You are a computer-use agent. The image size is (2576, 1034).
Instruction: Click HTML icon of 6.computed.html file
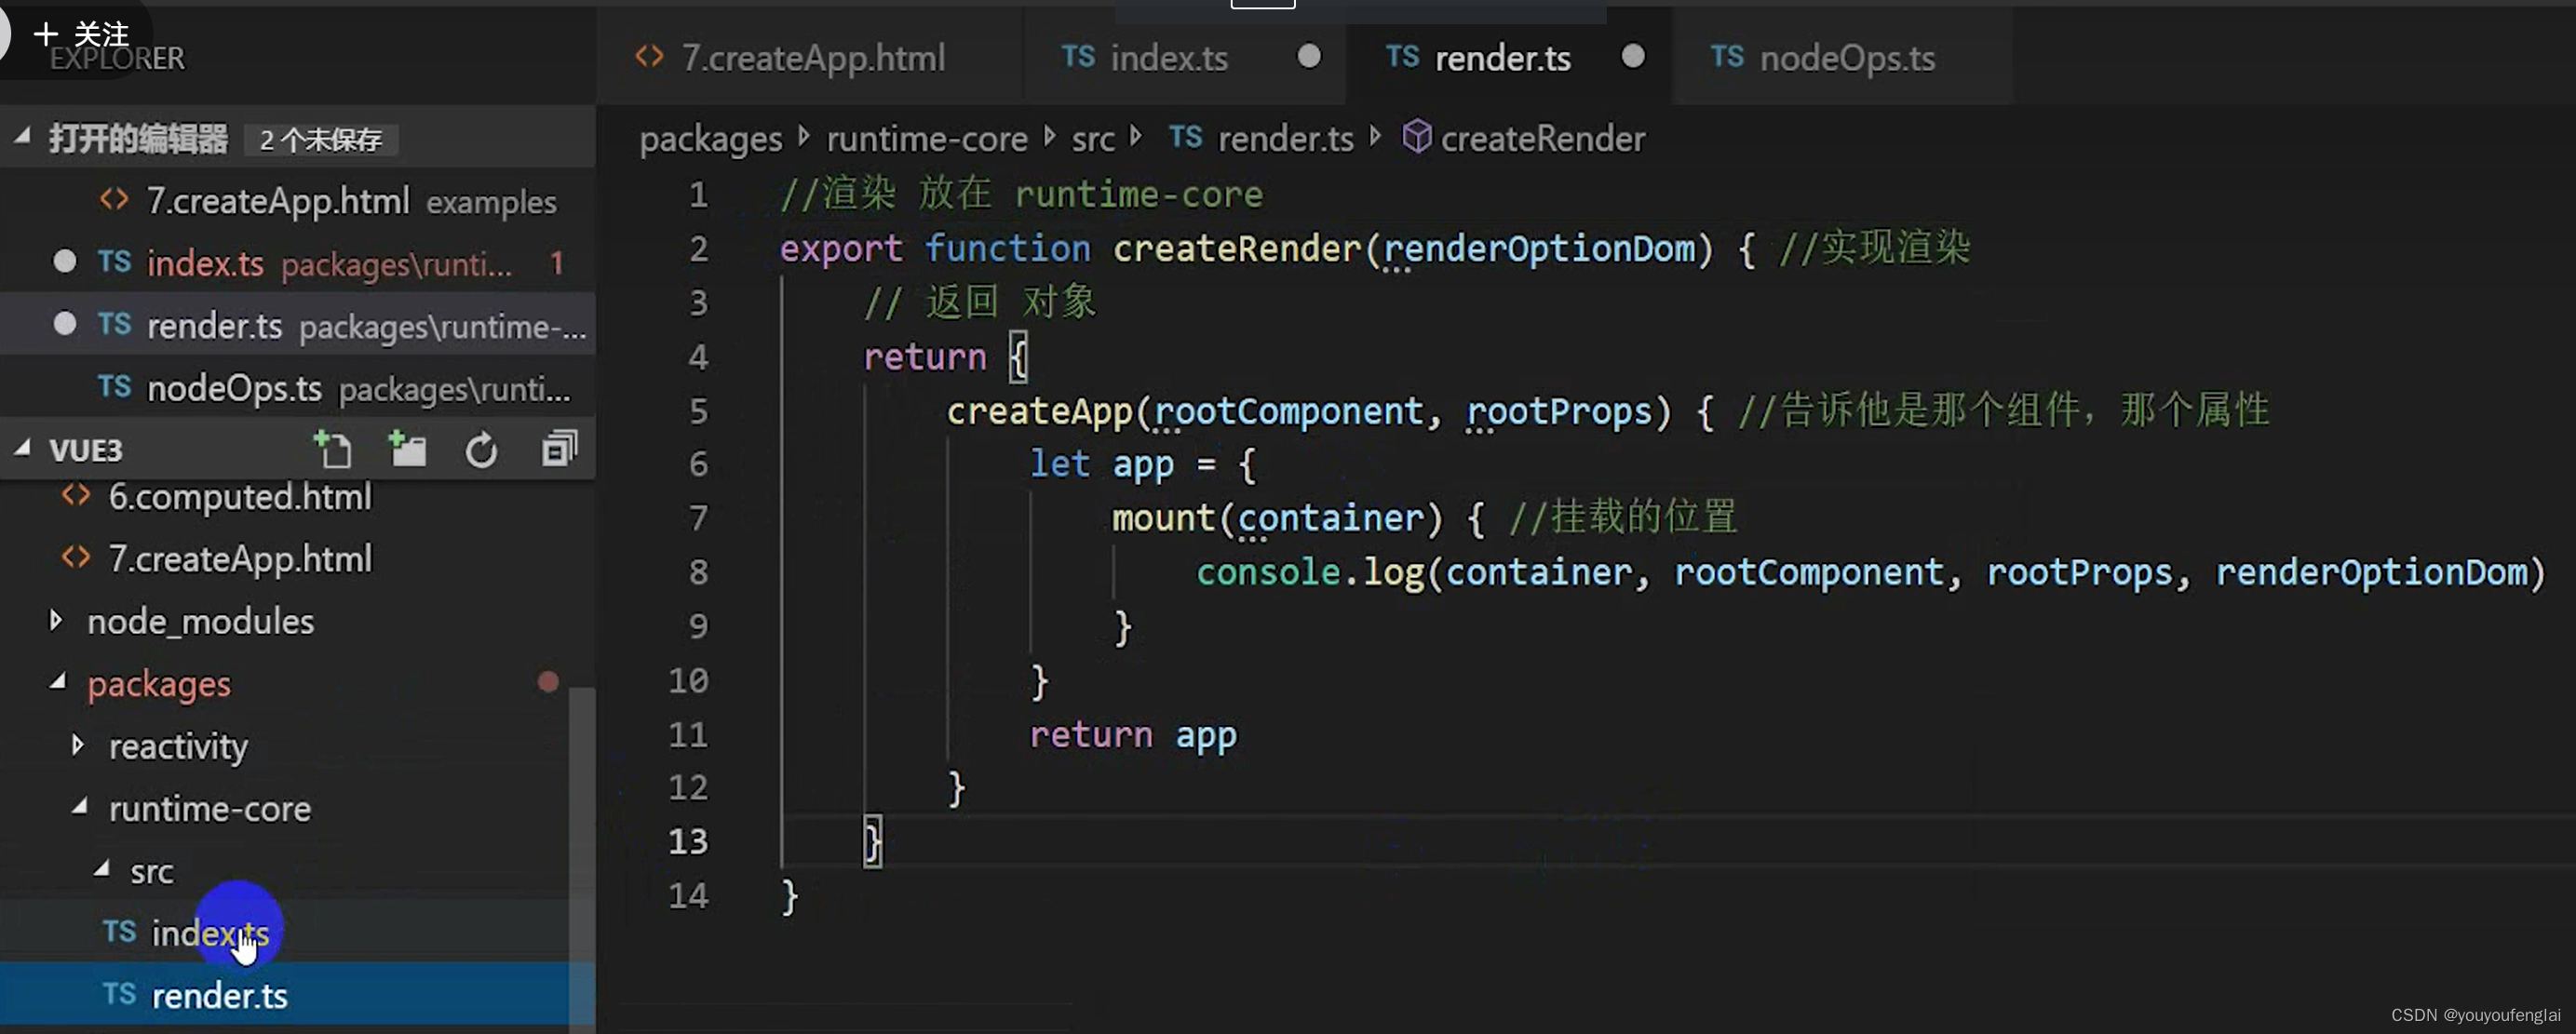click(x=76, y=496)
